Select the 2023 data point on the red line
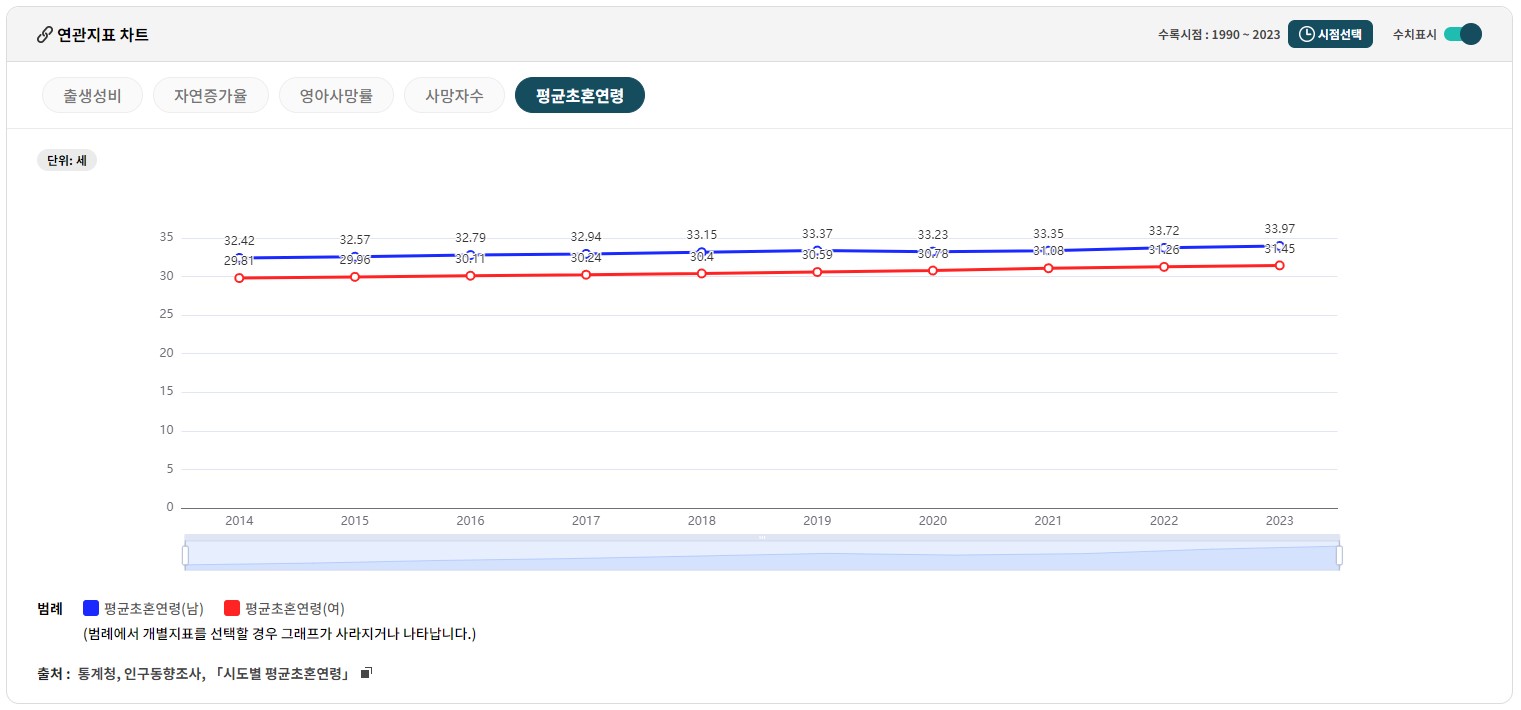 click(1279, 265)
